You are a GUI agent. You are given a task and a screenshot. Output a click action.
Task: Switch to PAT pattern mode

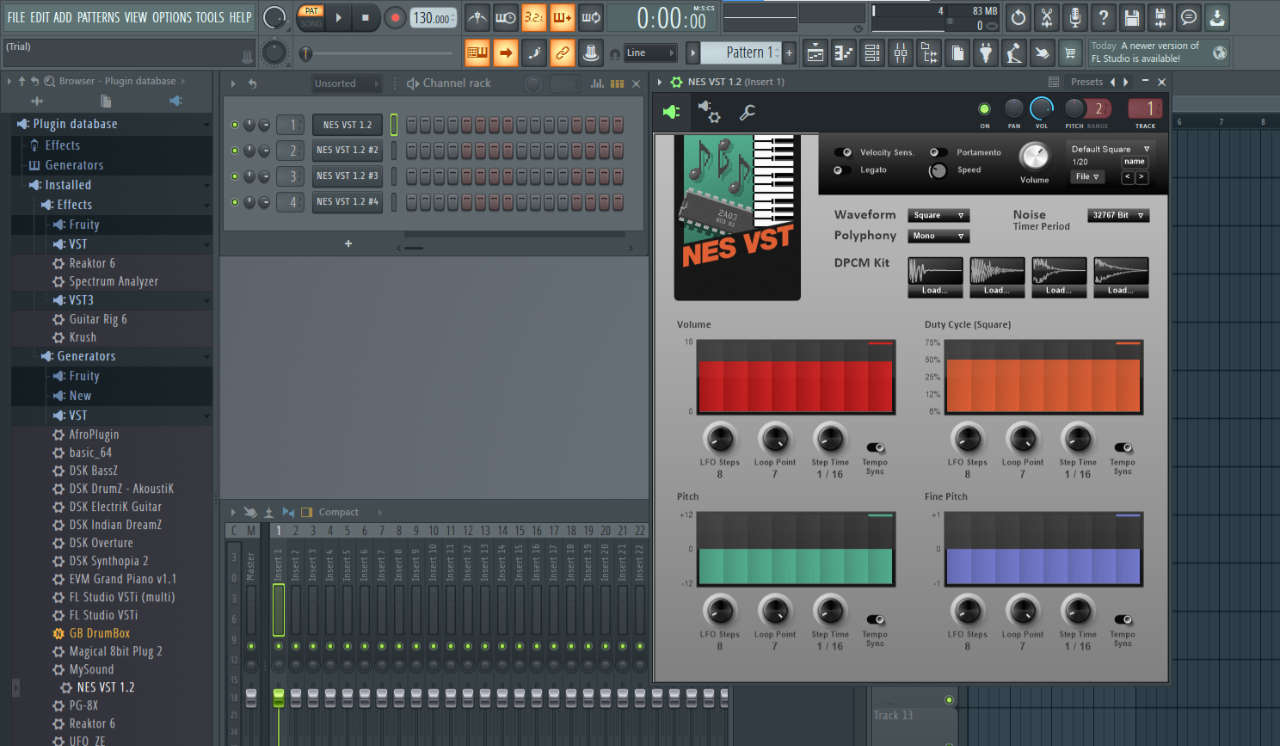pyautogui.click(x=311, y=11)
